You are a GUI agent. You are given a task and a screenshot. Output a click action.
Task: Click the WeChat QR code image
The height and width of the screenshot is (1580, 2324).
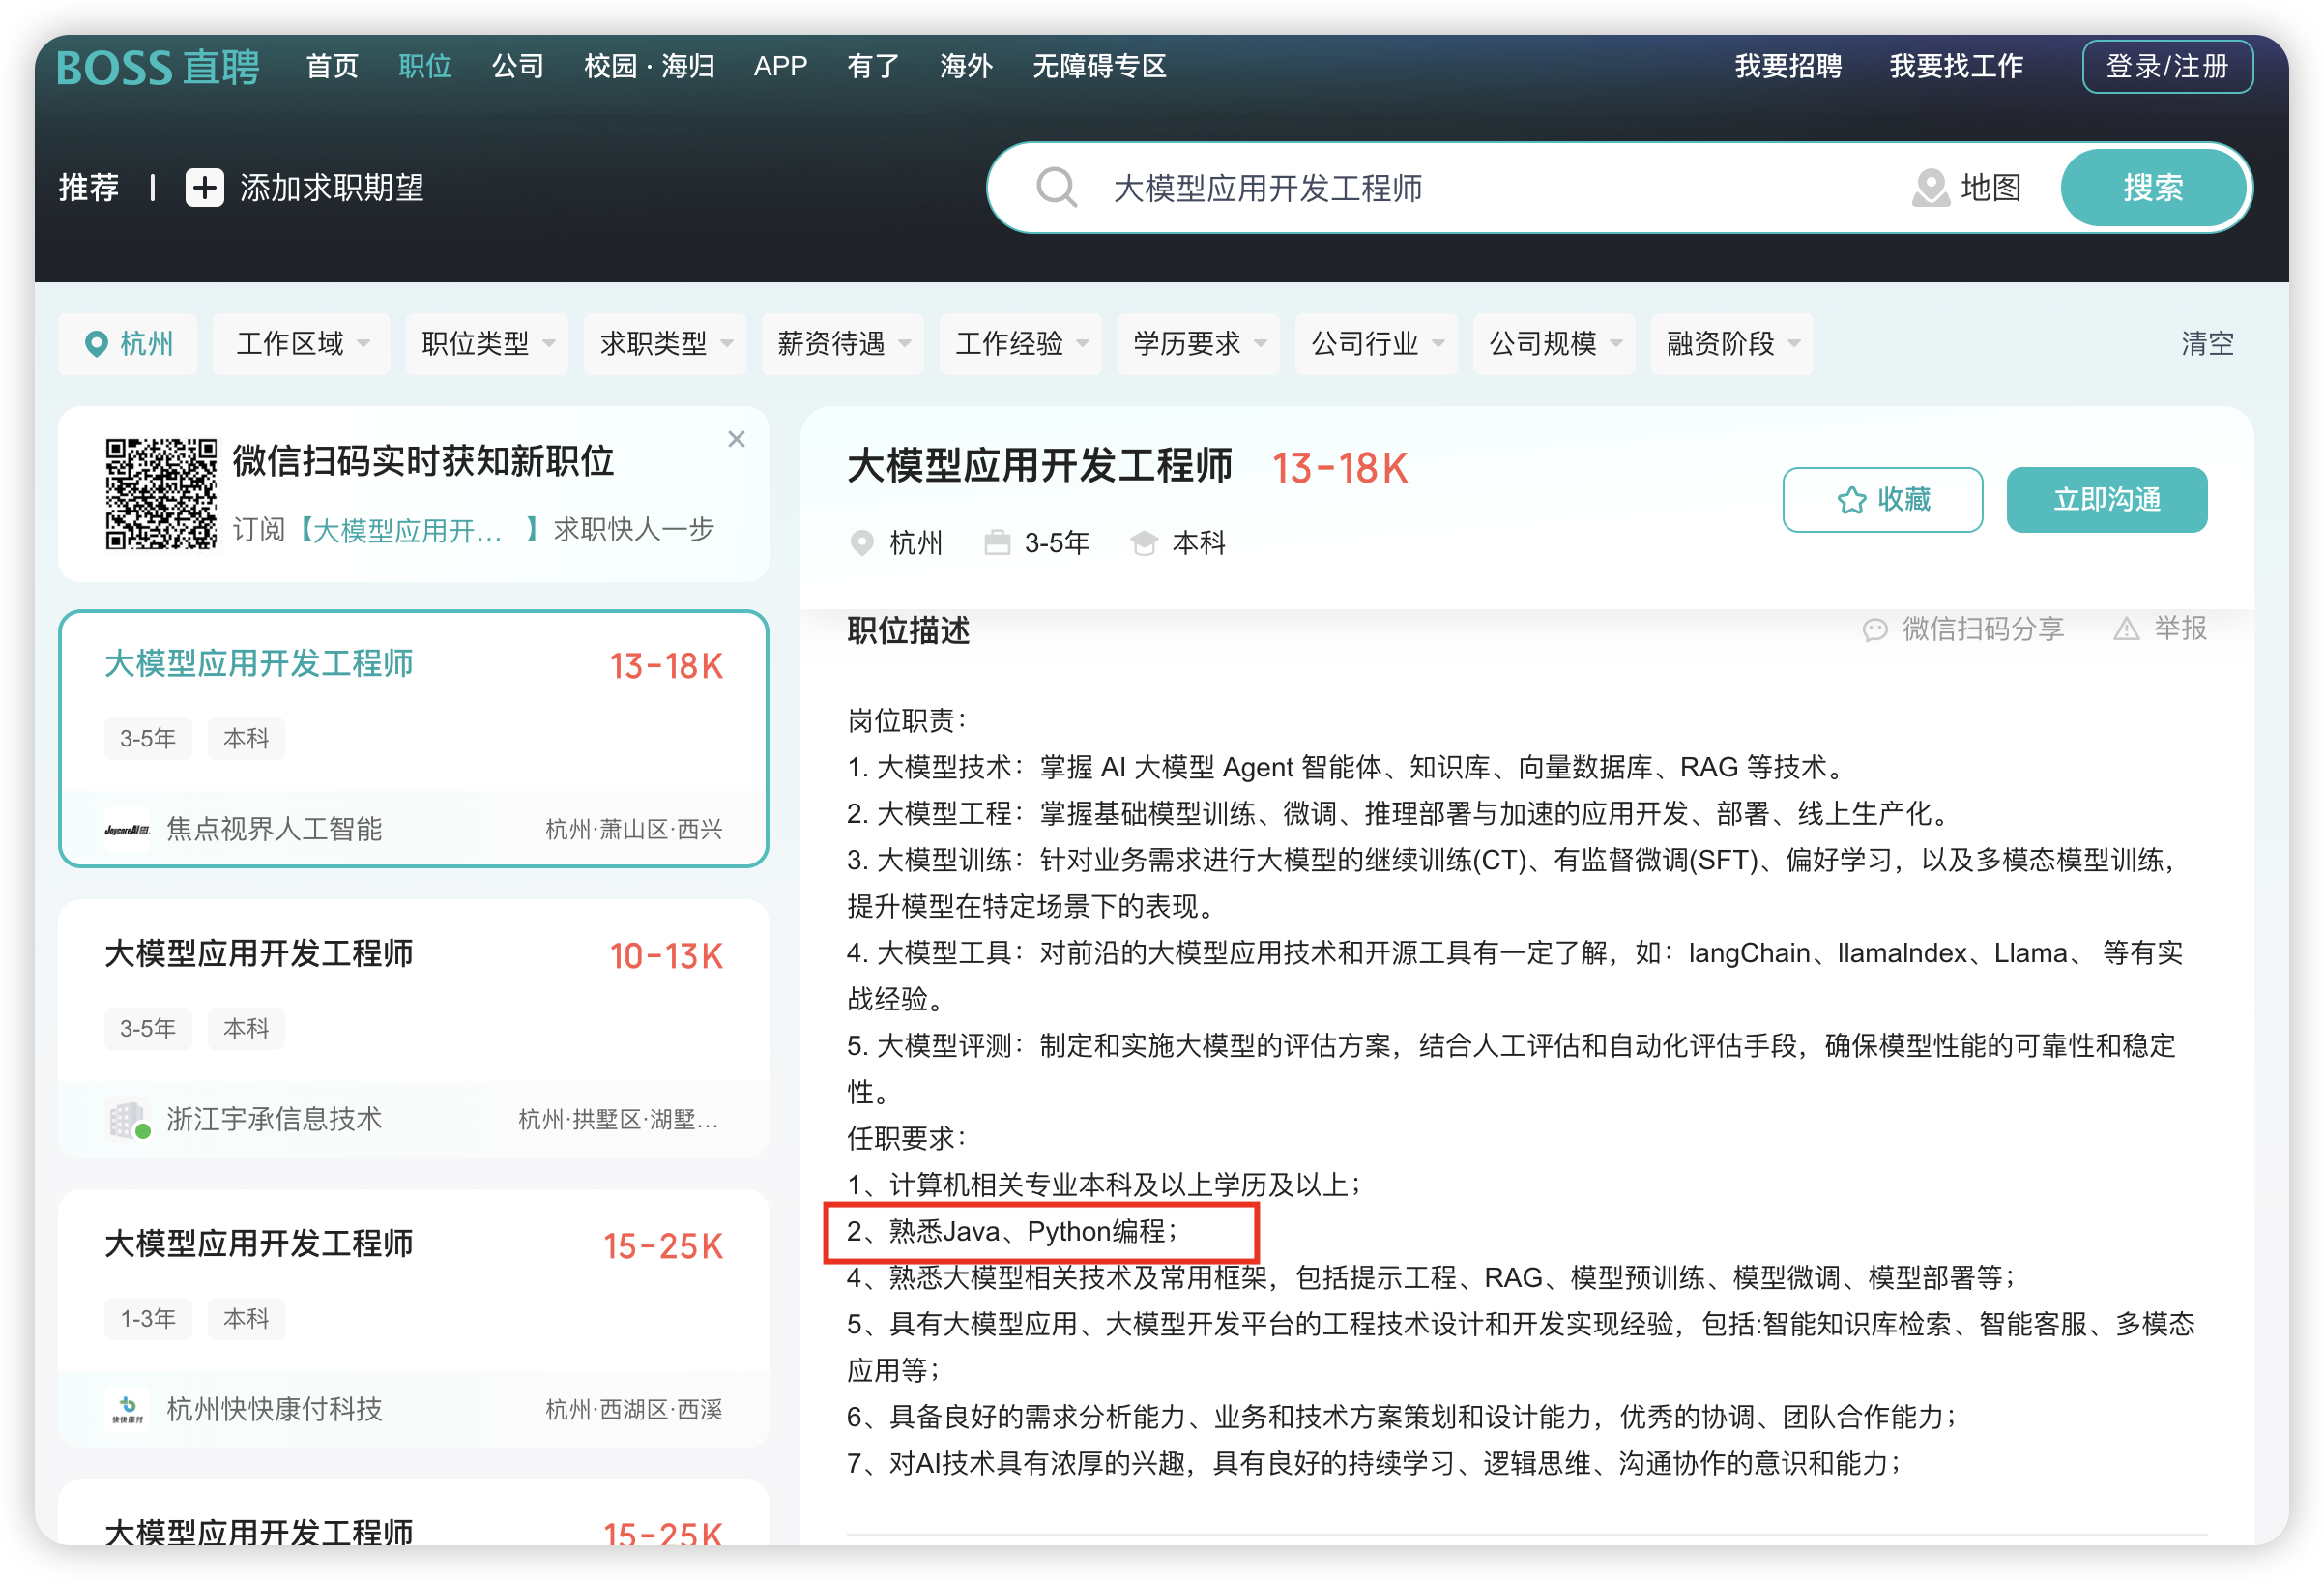pos(161,493)
